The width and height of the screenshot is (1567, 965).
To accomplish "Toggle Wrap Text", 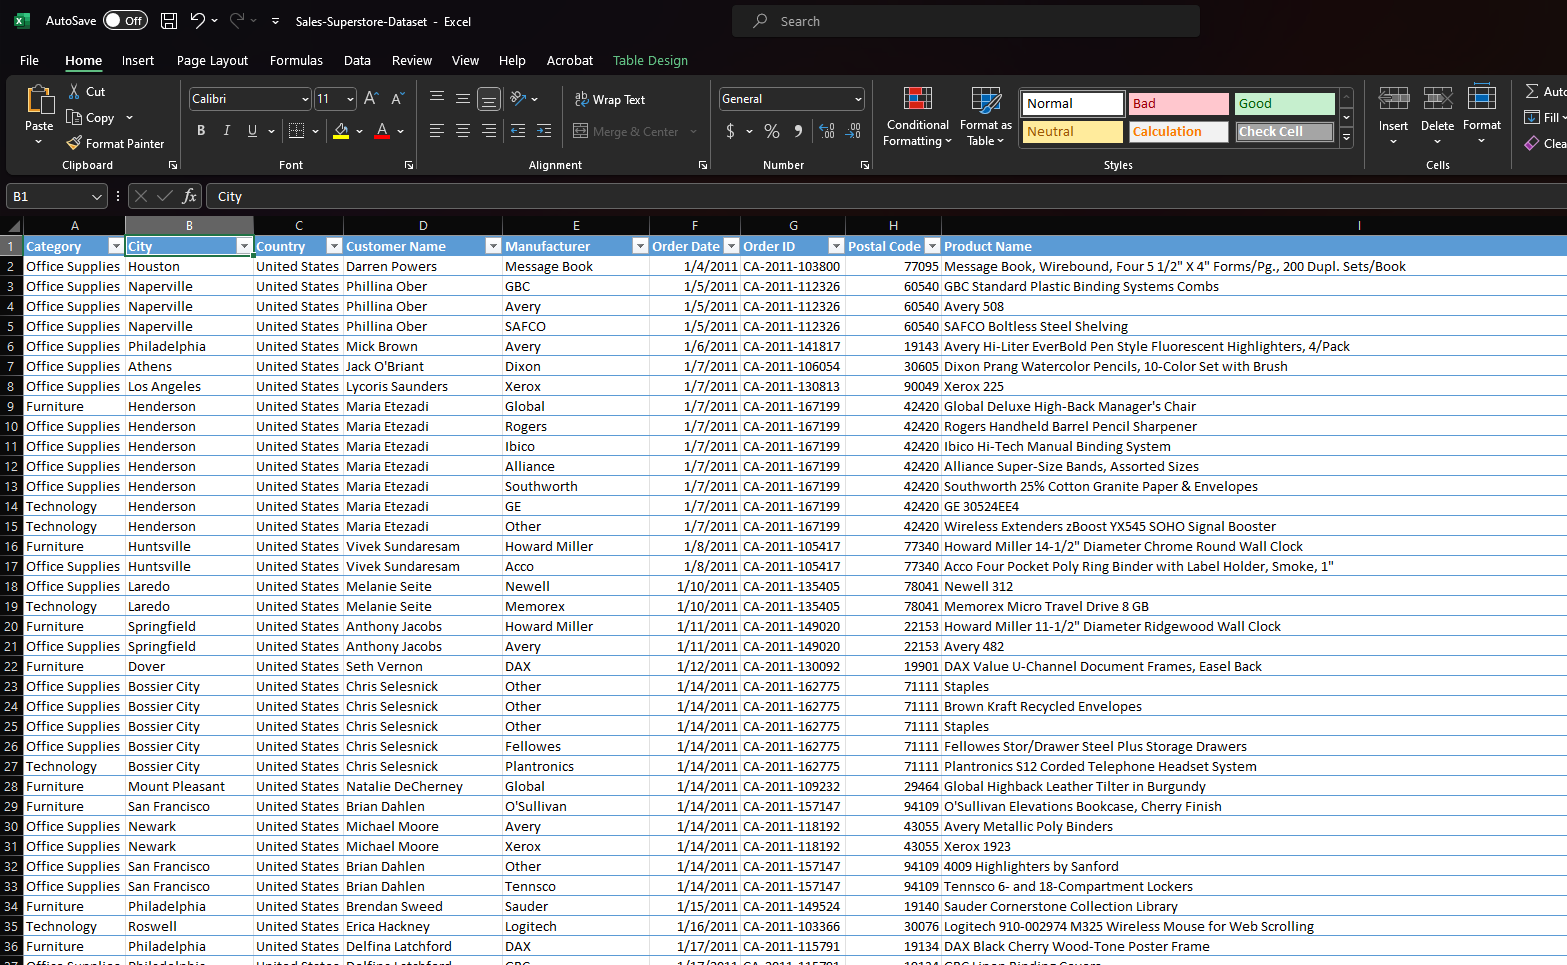I will (610, 99).
